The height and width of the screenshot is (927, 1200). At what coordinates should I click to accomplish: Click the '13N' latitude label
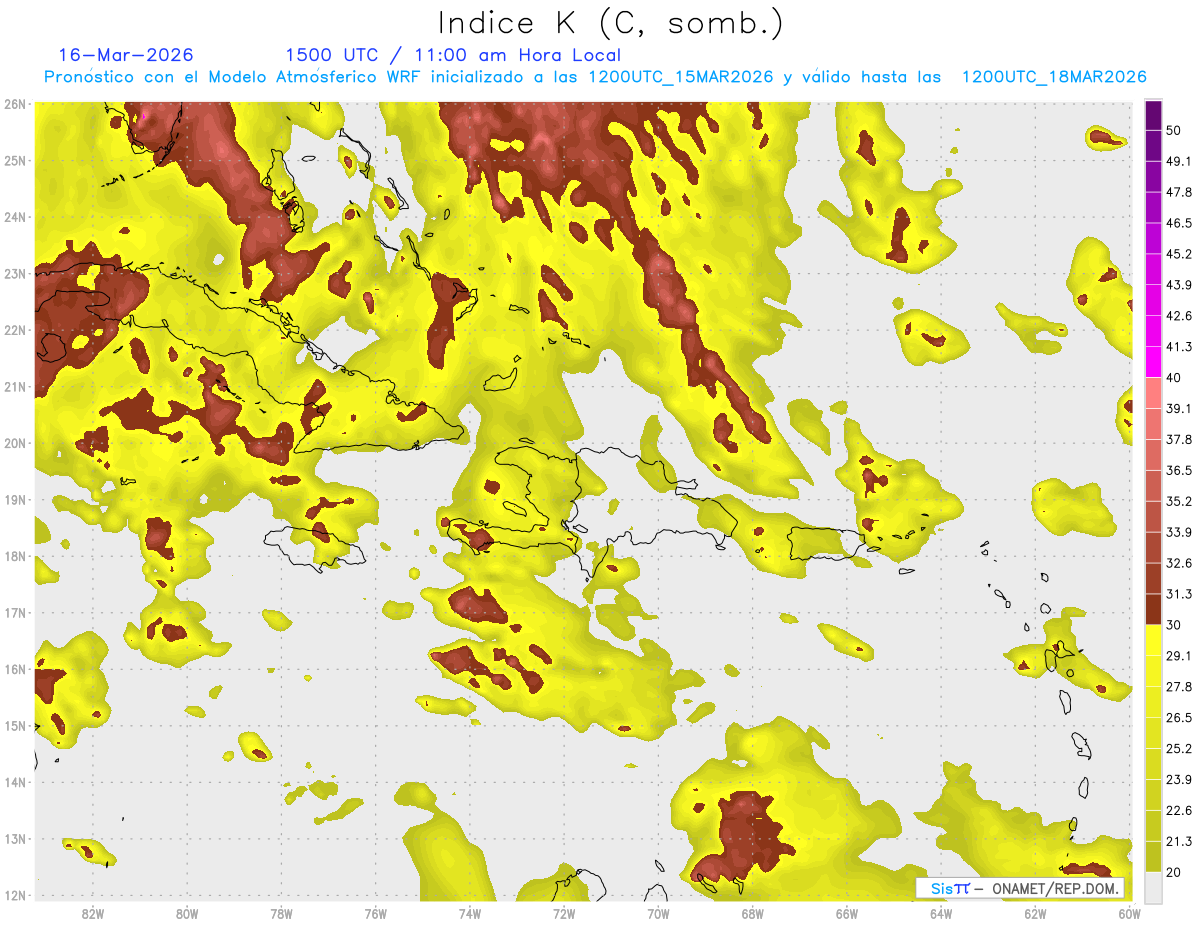pos(14,839)
